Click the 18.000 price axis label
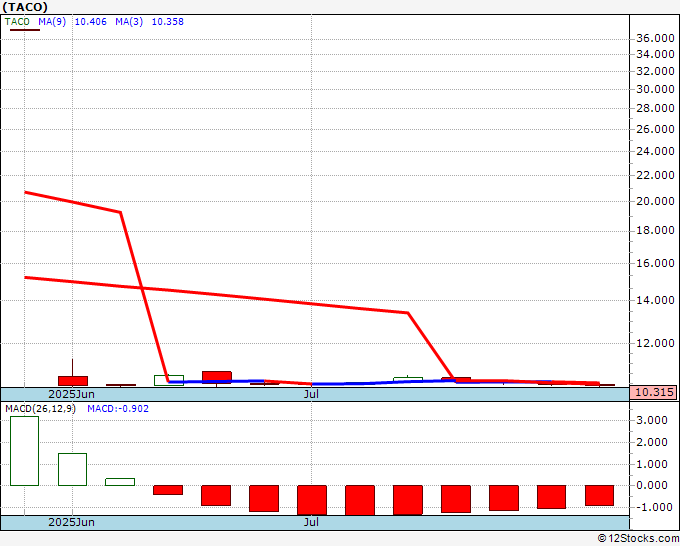Image resolution: width=680 pixels, height=546 pixels. (655, 230)
